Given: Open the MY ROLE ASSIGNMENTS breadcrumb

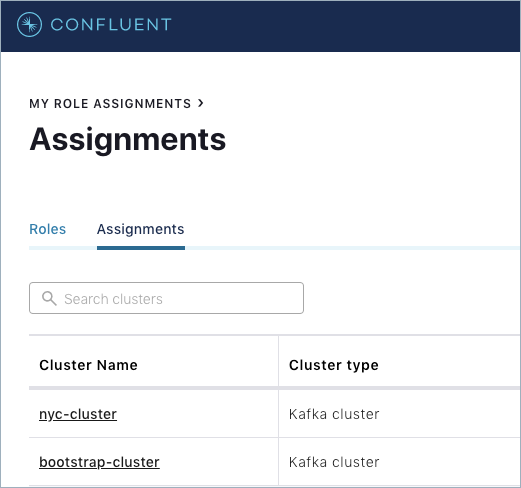Looking at the screenshot, I should 110,104.
